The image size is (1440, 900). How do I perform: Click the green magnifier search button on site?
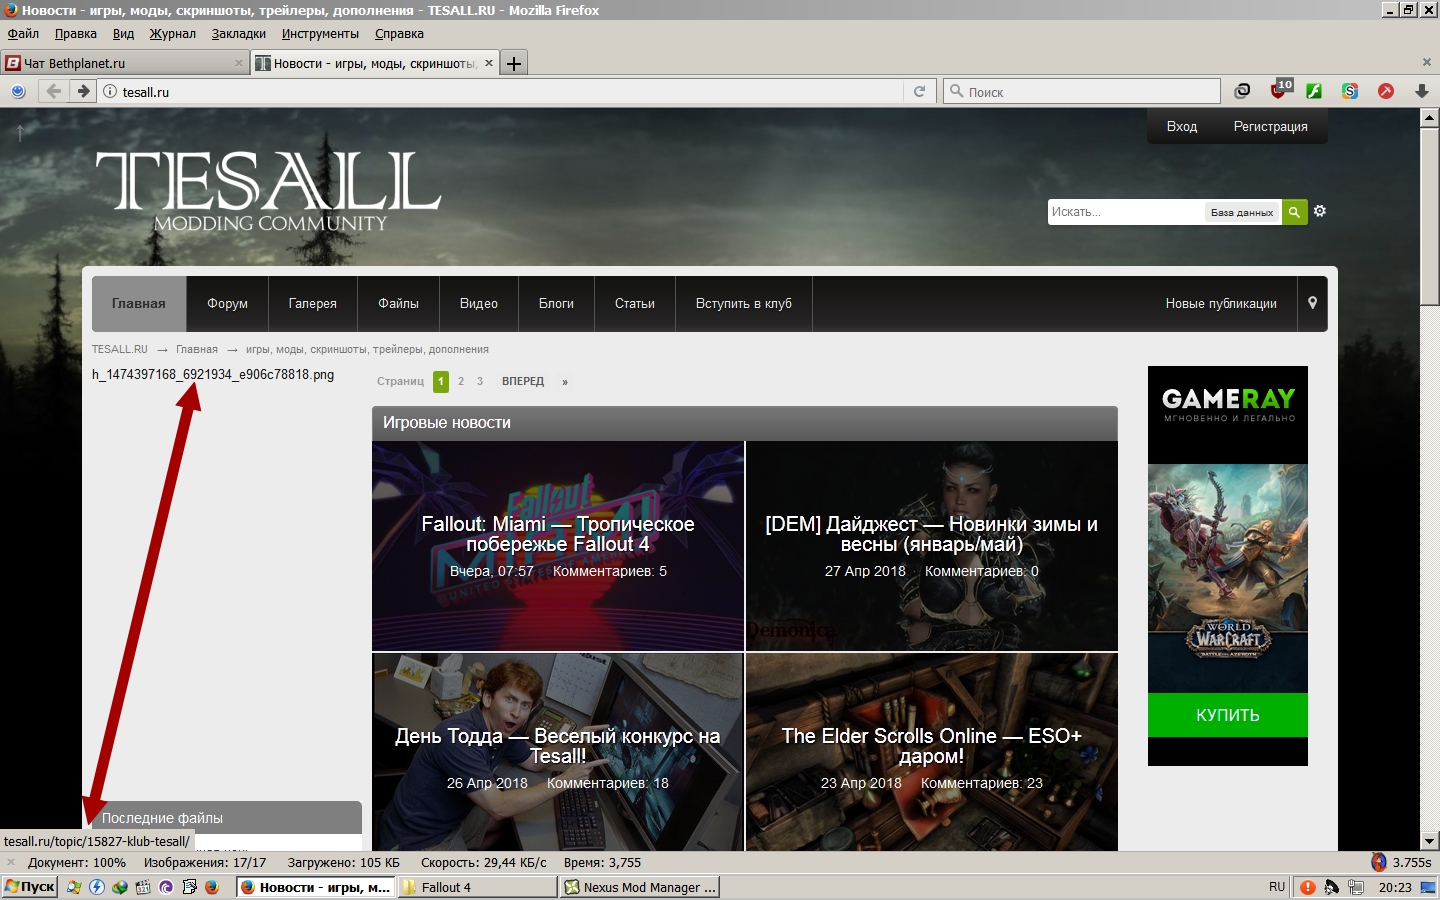[x=1294, y=212]
